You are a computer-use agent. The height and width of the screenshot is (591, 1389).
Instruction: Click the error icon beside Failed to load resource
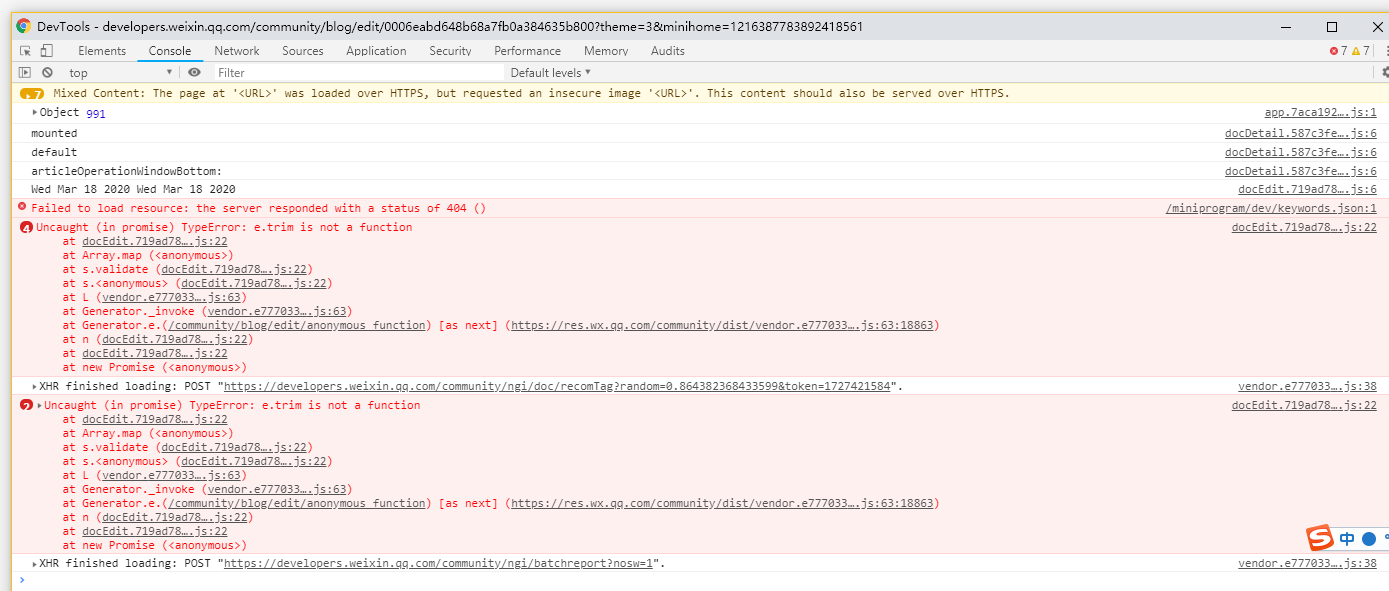click(x=22, y=207)
